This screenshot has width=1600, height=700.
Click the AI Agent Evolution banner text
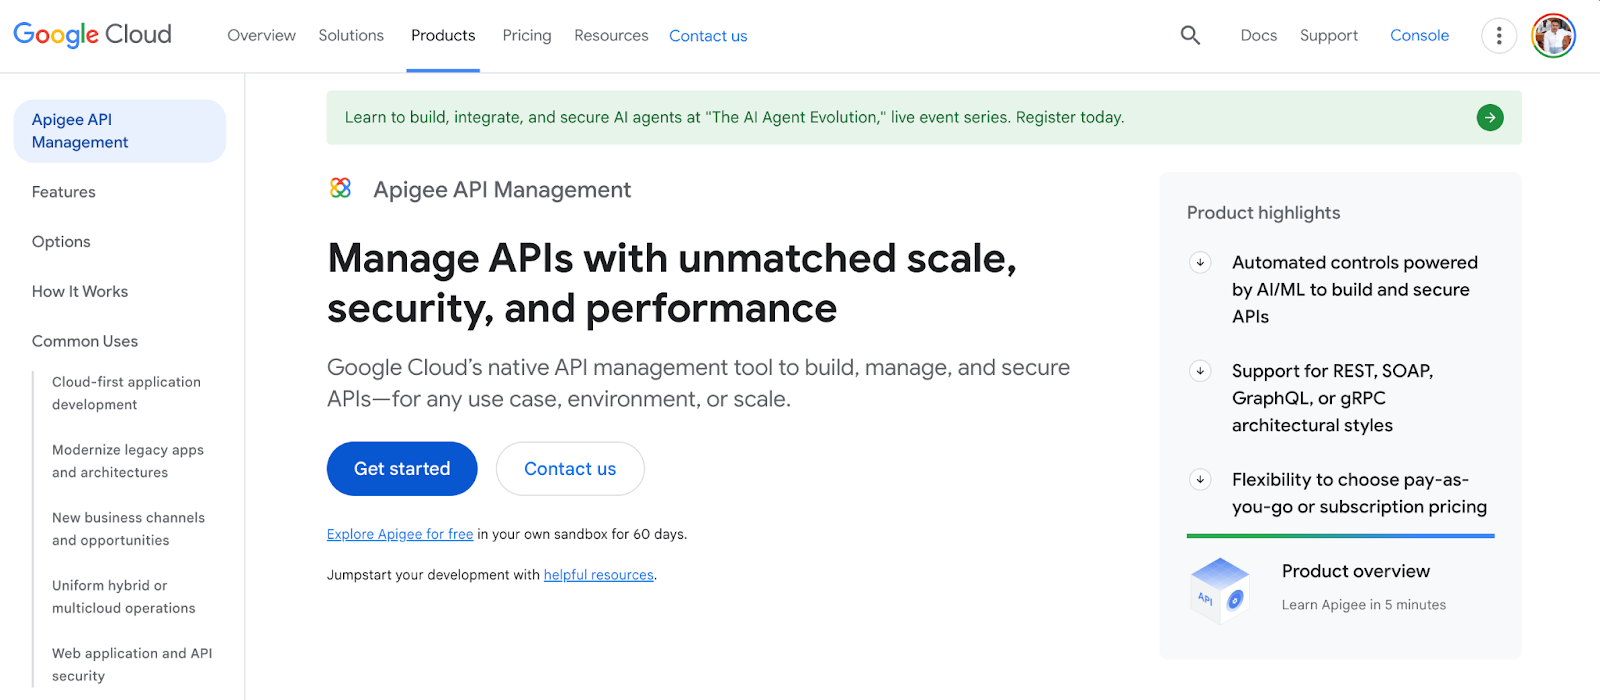(734, 118)
